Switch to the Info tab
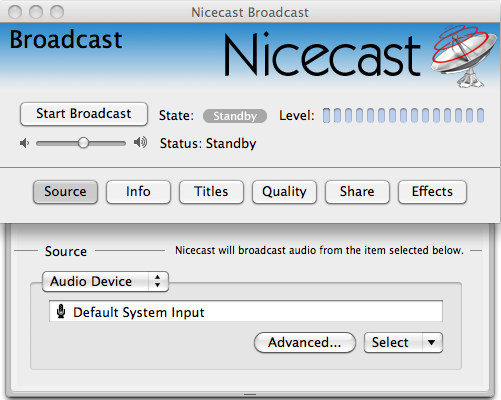The height and width of the screenshot is (400, 501). tap(138, 192)
